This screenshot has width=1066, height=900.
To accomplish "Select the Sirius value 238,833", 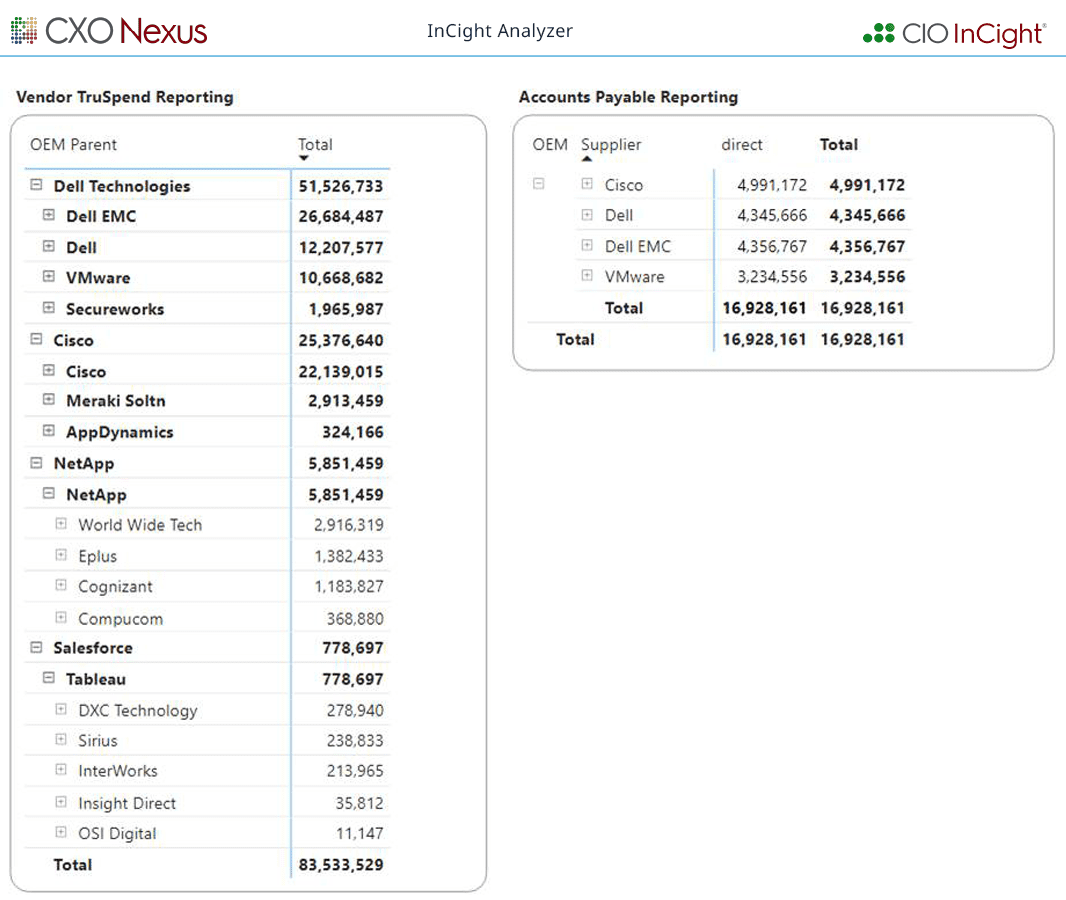I will 355,740.
